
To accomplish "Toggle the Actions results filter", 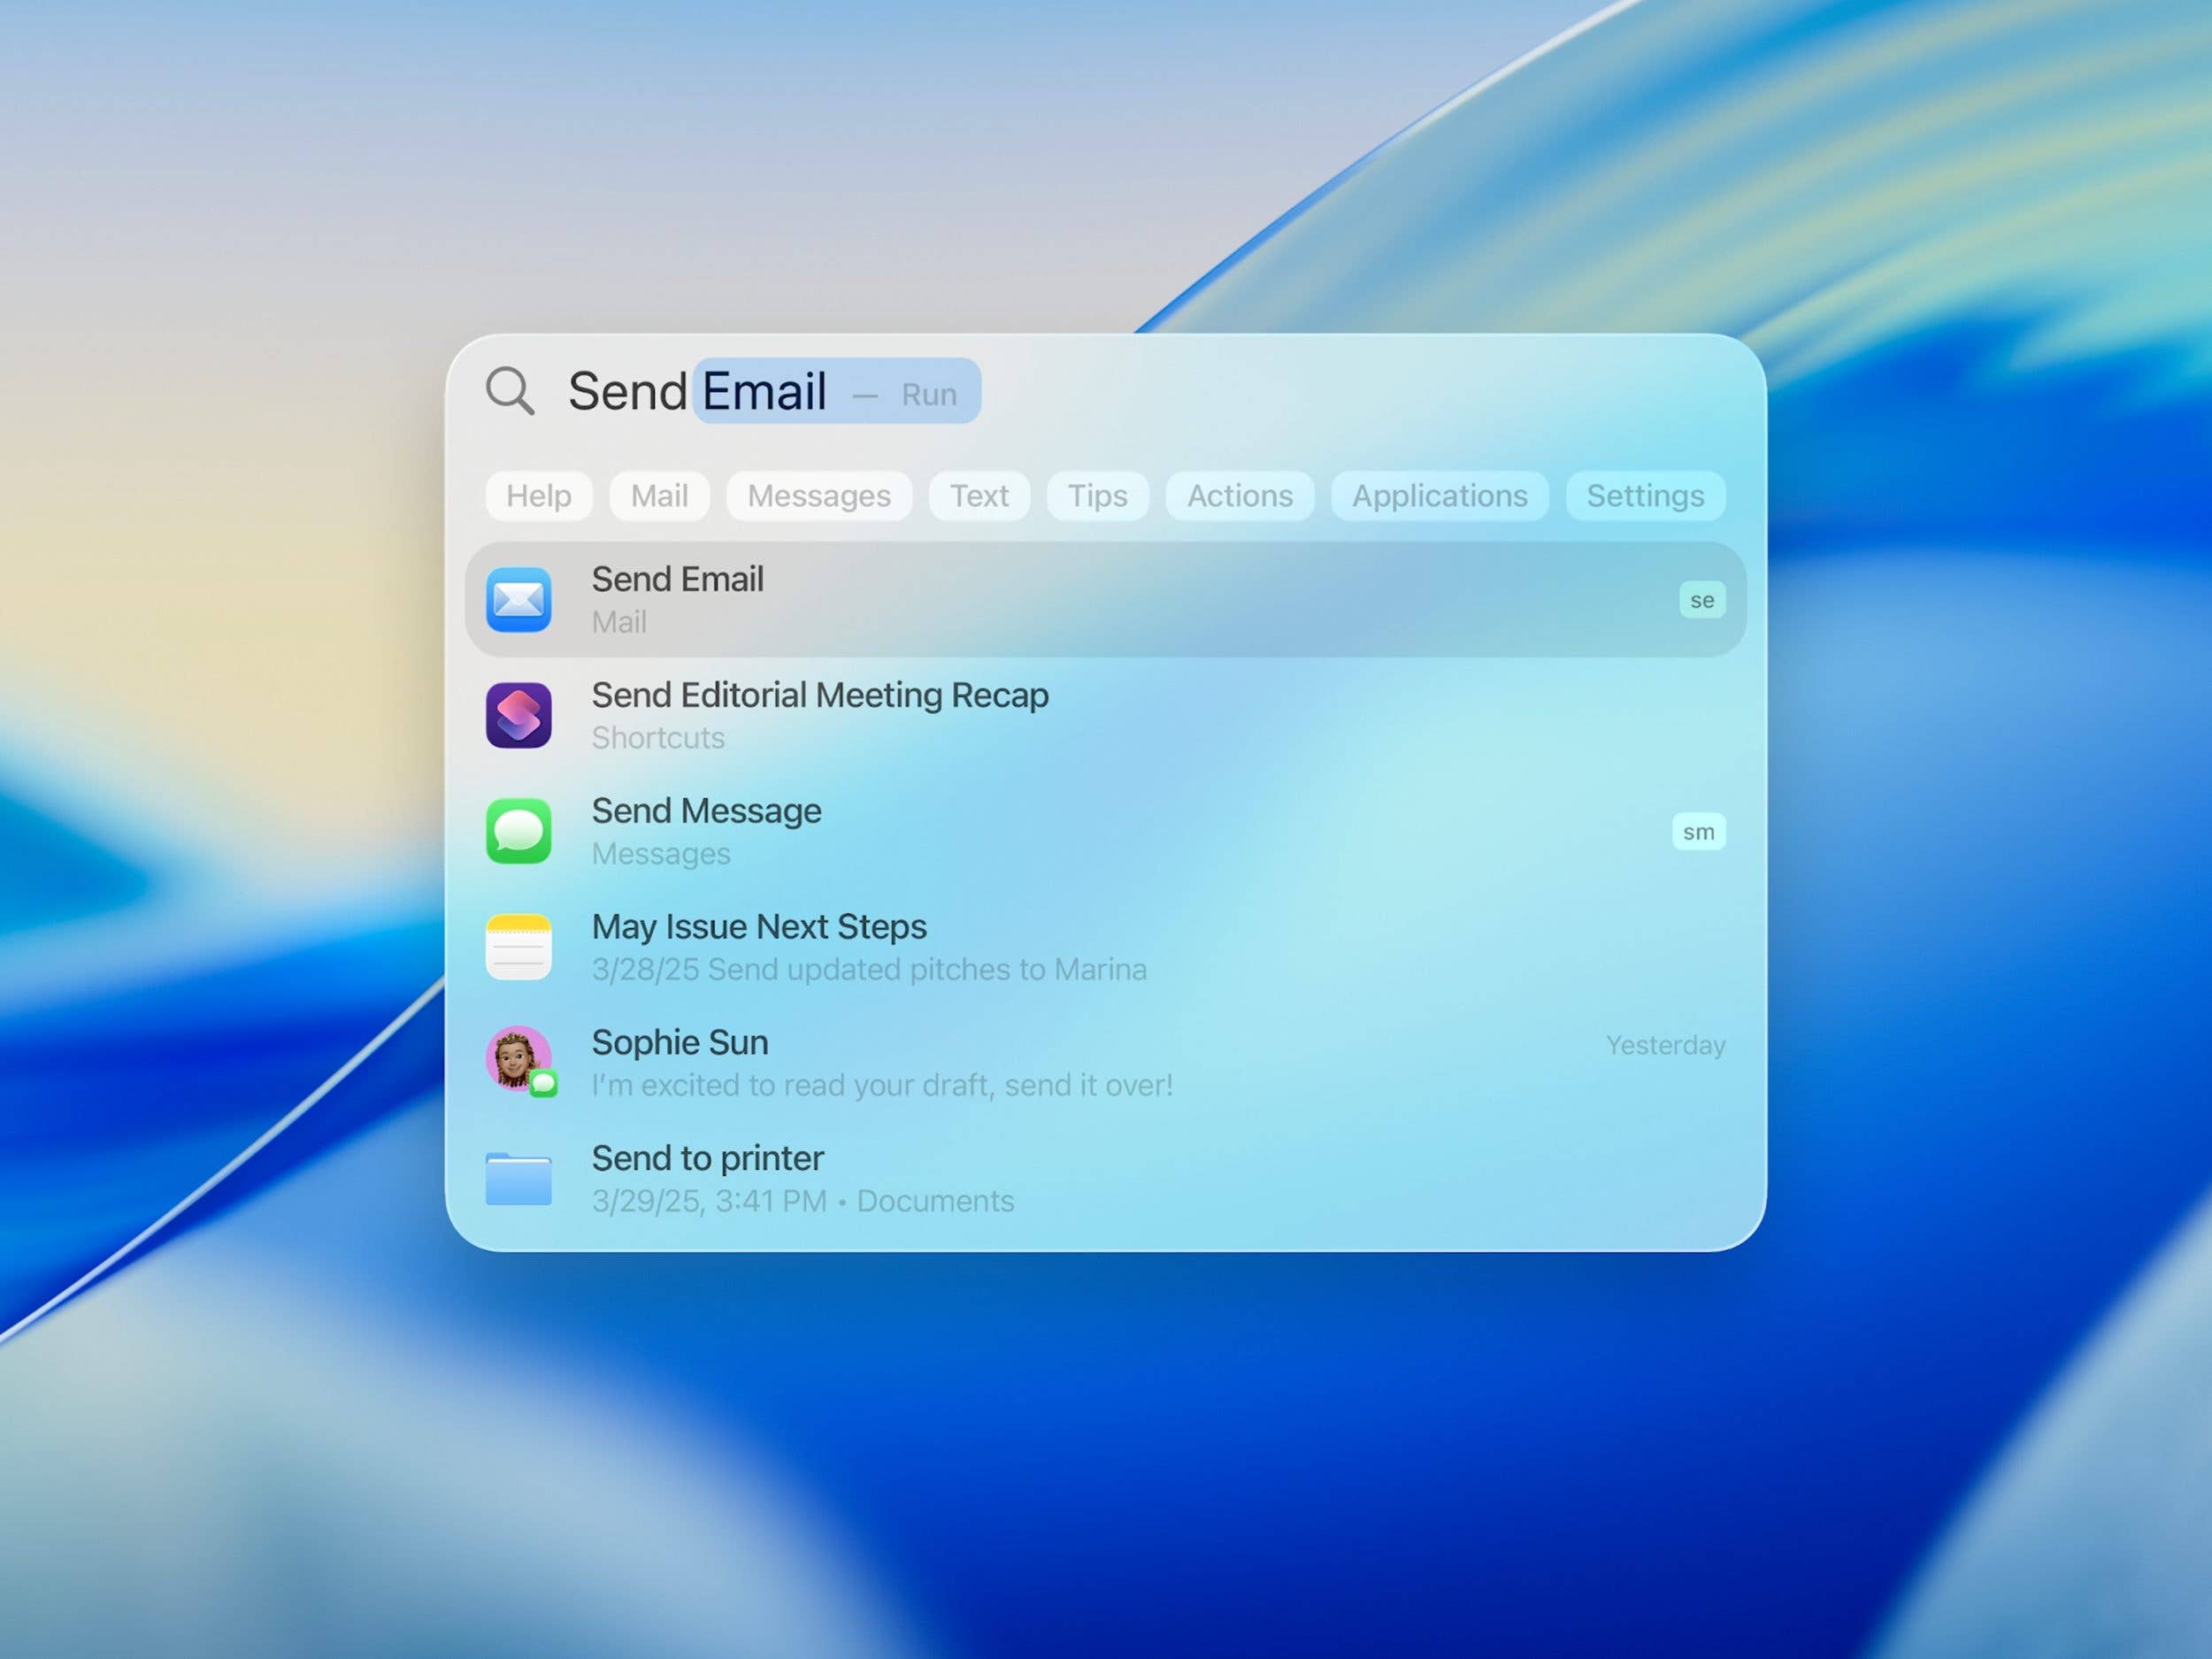I will (1239, 495).
